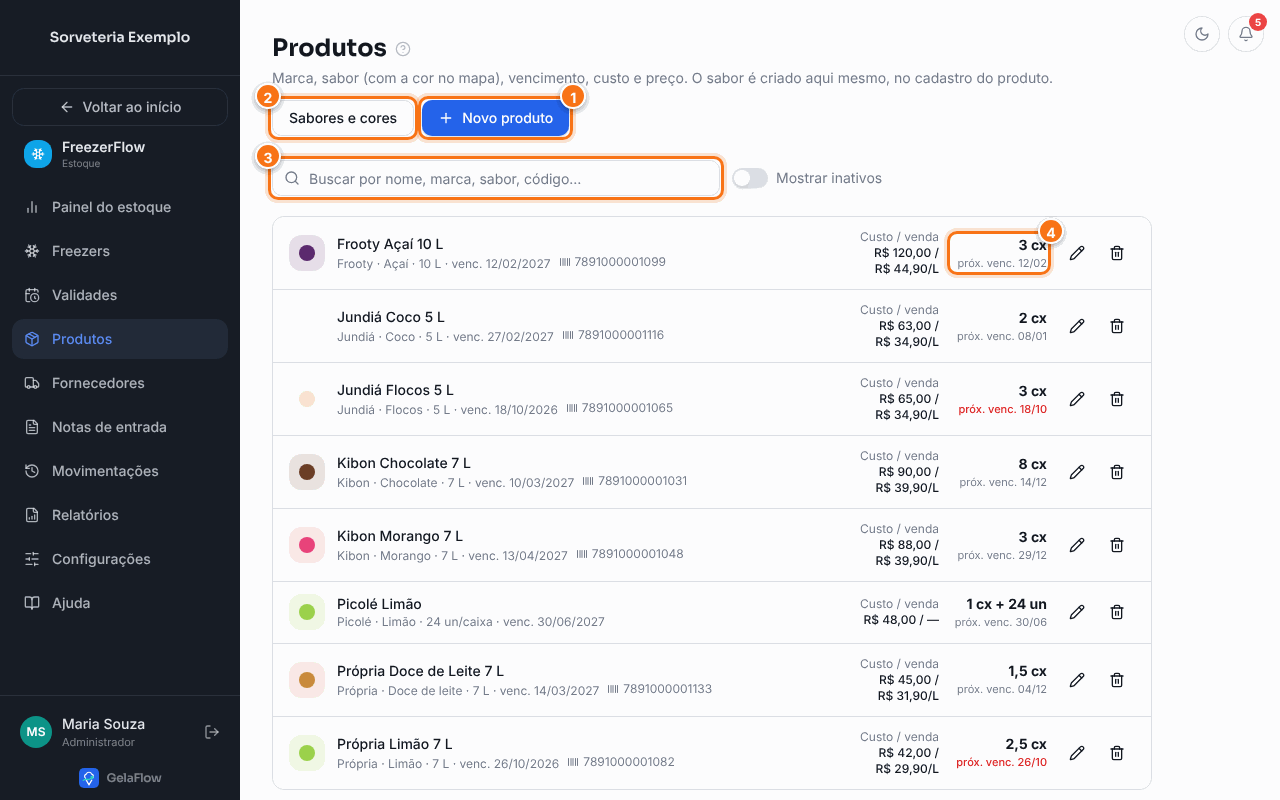
Task: Open Notas de entrada page
Action: pyautogui.click(x=120, y=427)
